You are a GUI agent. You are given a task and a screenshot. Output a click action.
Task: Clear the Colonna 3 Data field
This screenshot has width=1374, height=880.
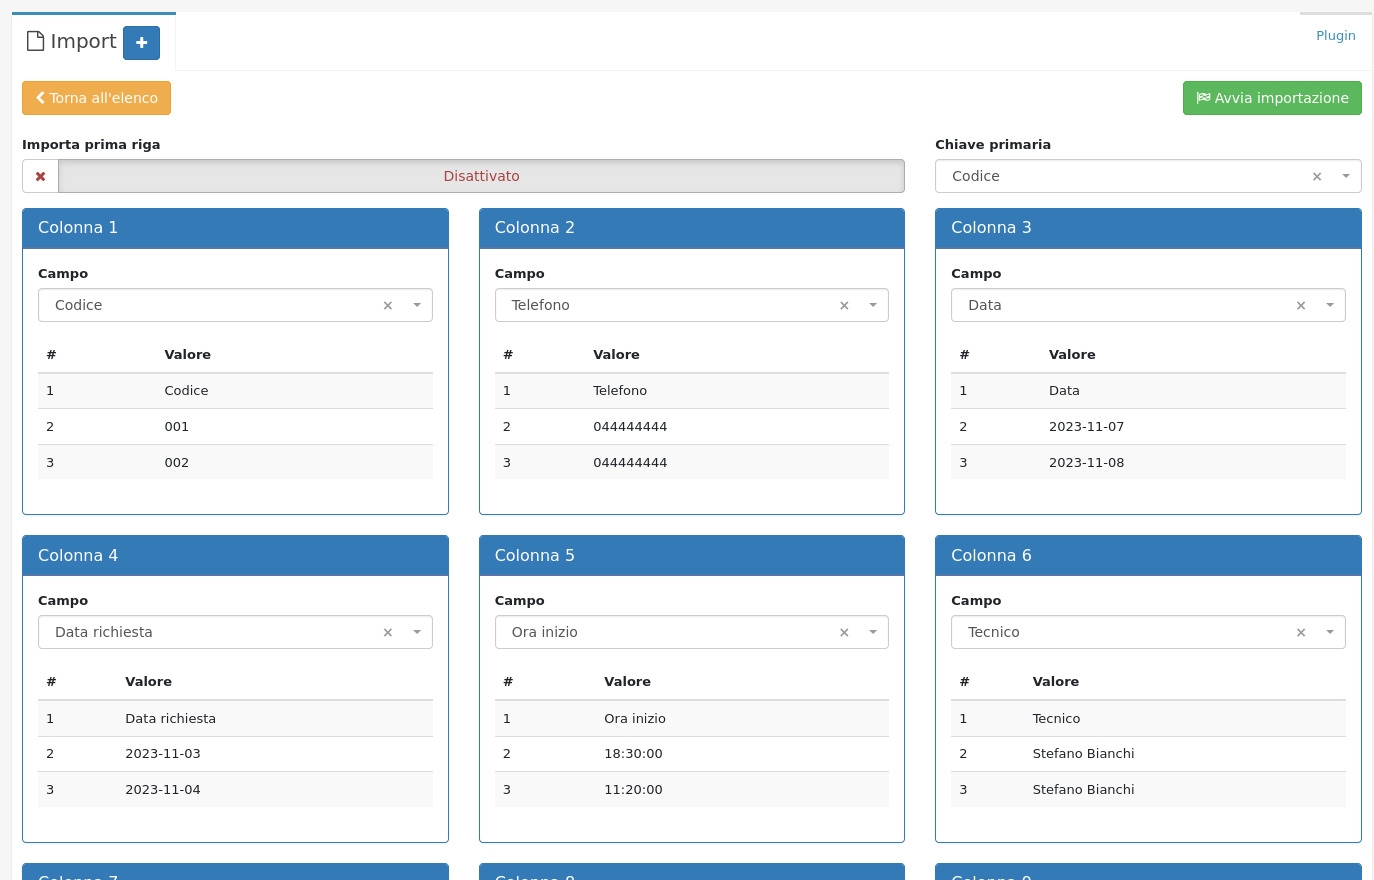coord(1301,306)
